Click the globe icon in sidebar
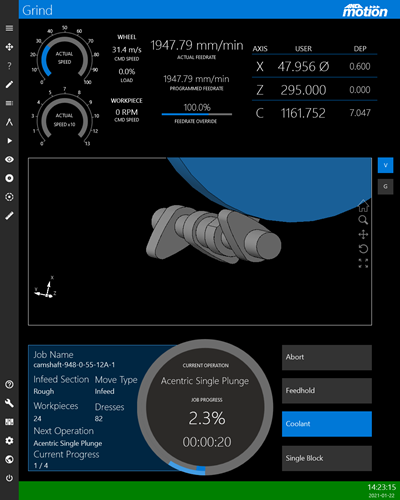 point(9,459)
